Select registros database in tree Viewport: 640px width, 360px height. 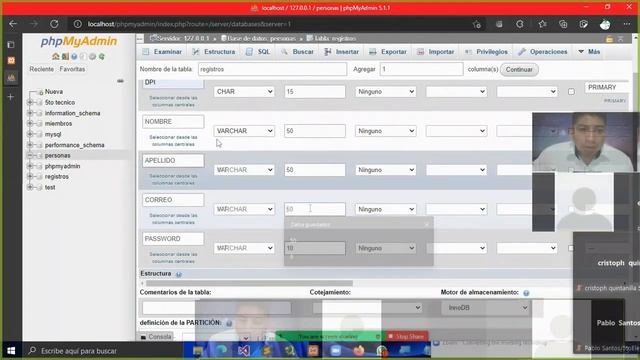[x=57, y=176]
